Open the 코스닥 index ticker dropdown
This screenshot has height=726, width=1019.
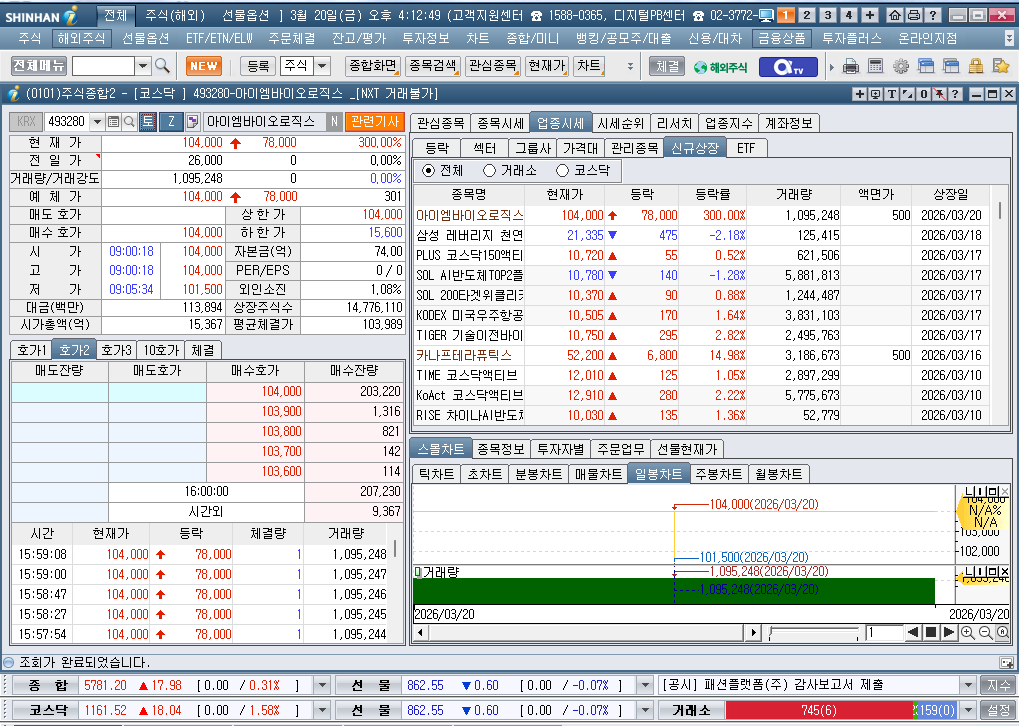pos(322,710)
